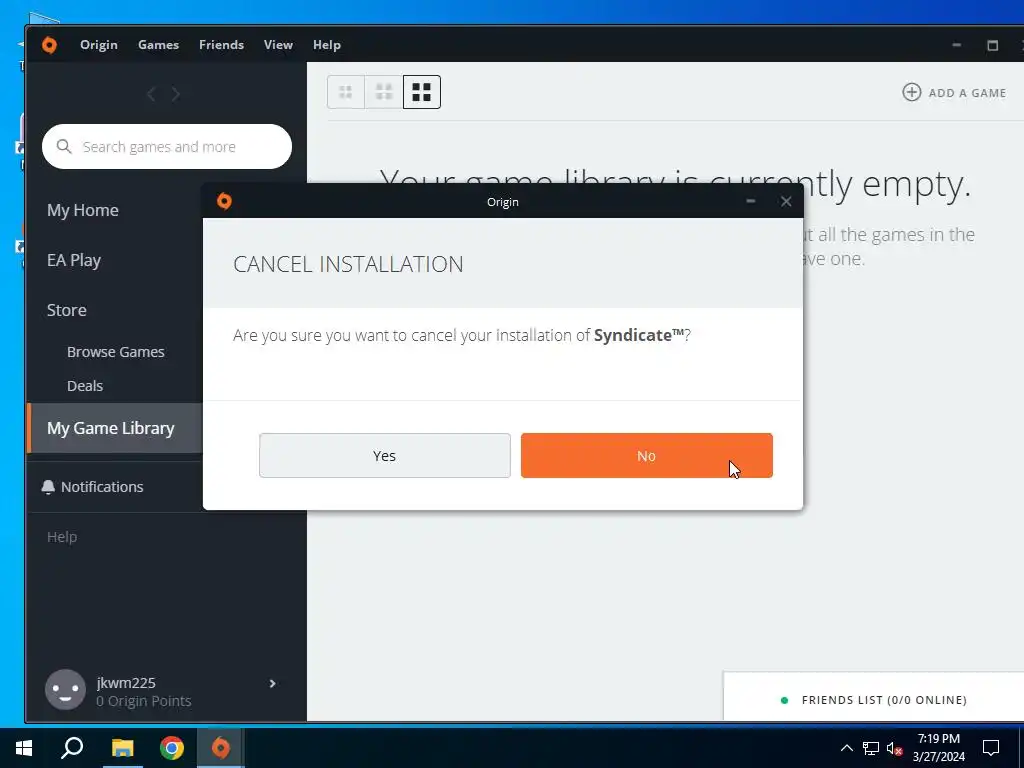This screenshot has height=768, width=1024.
Task: Go forward with the right navigation arrow
Action: tap(176, 94)
